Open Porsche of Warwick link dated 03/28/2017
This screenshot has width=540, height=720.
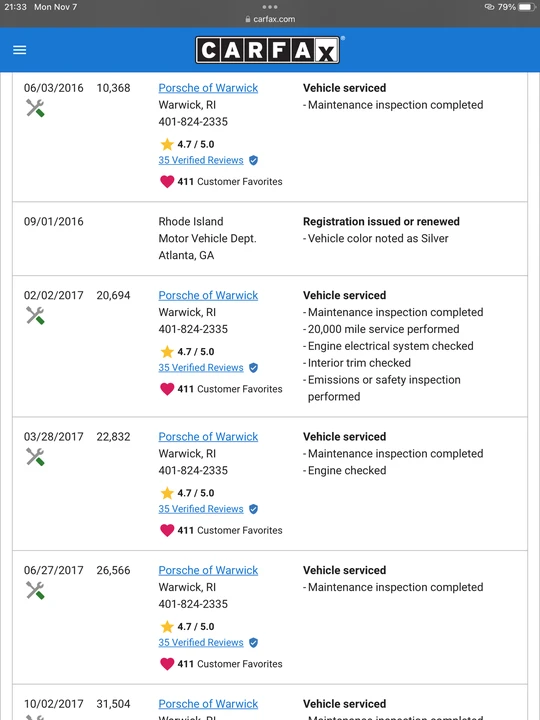[208, 437]
